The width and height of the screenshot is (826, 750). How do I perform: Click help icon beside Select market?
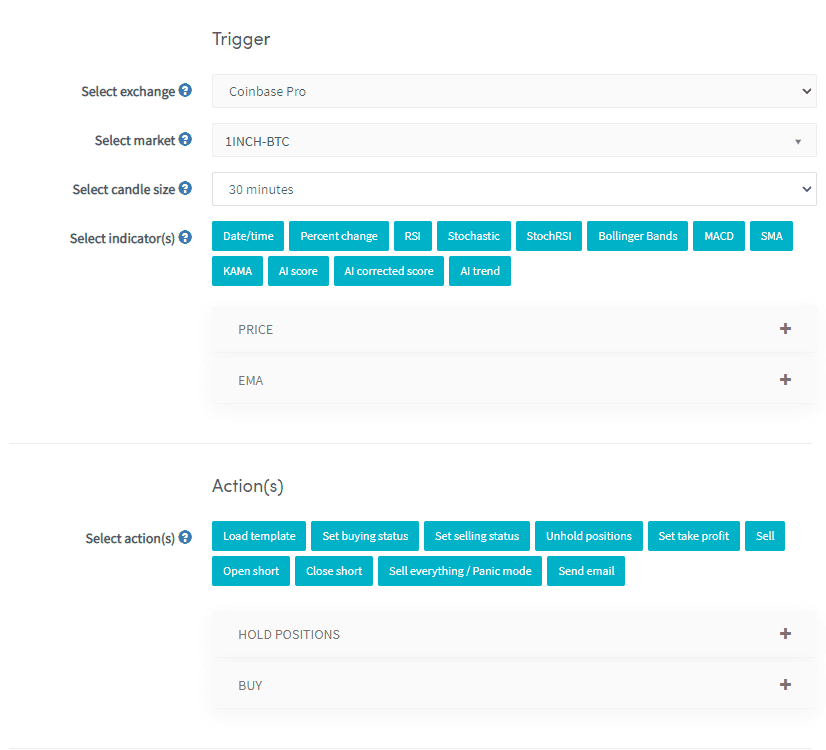coord(185,140)
